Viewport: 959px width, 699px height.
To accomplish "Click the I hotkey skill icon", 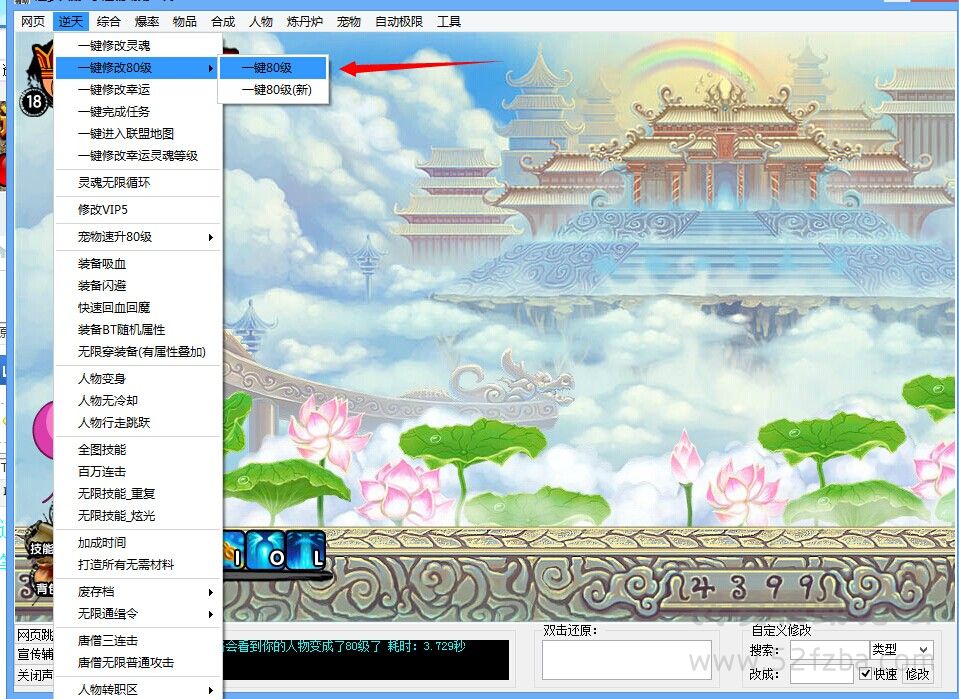I will click(235, 551).
